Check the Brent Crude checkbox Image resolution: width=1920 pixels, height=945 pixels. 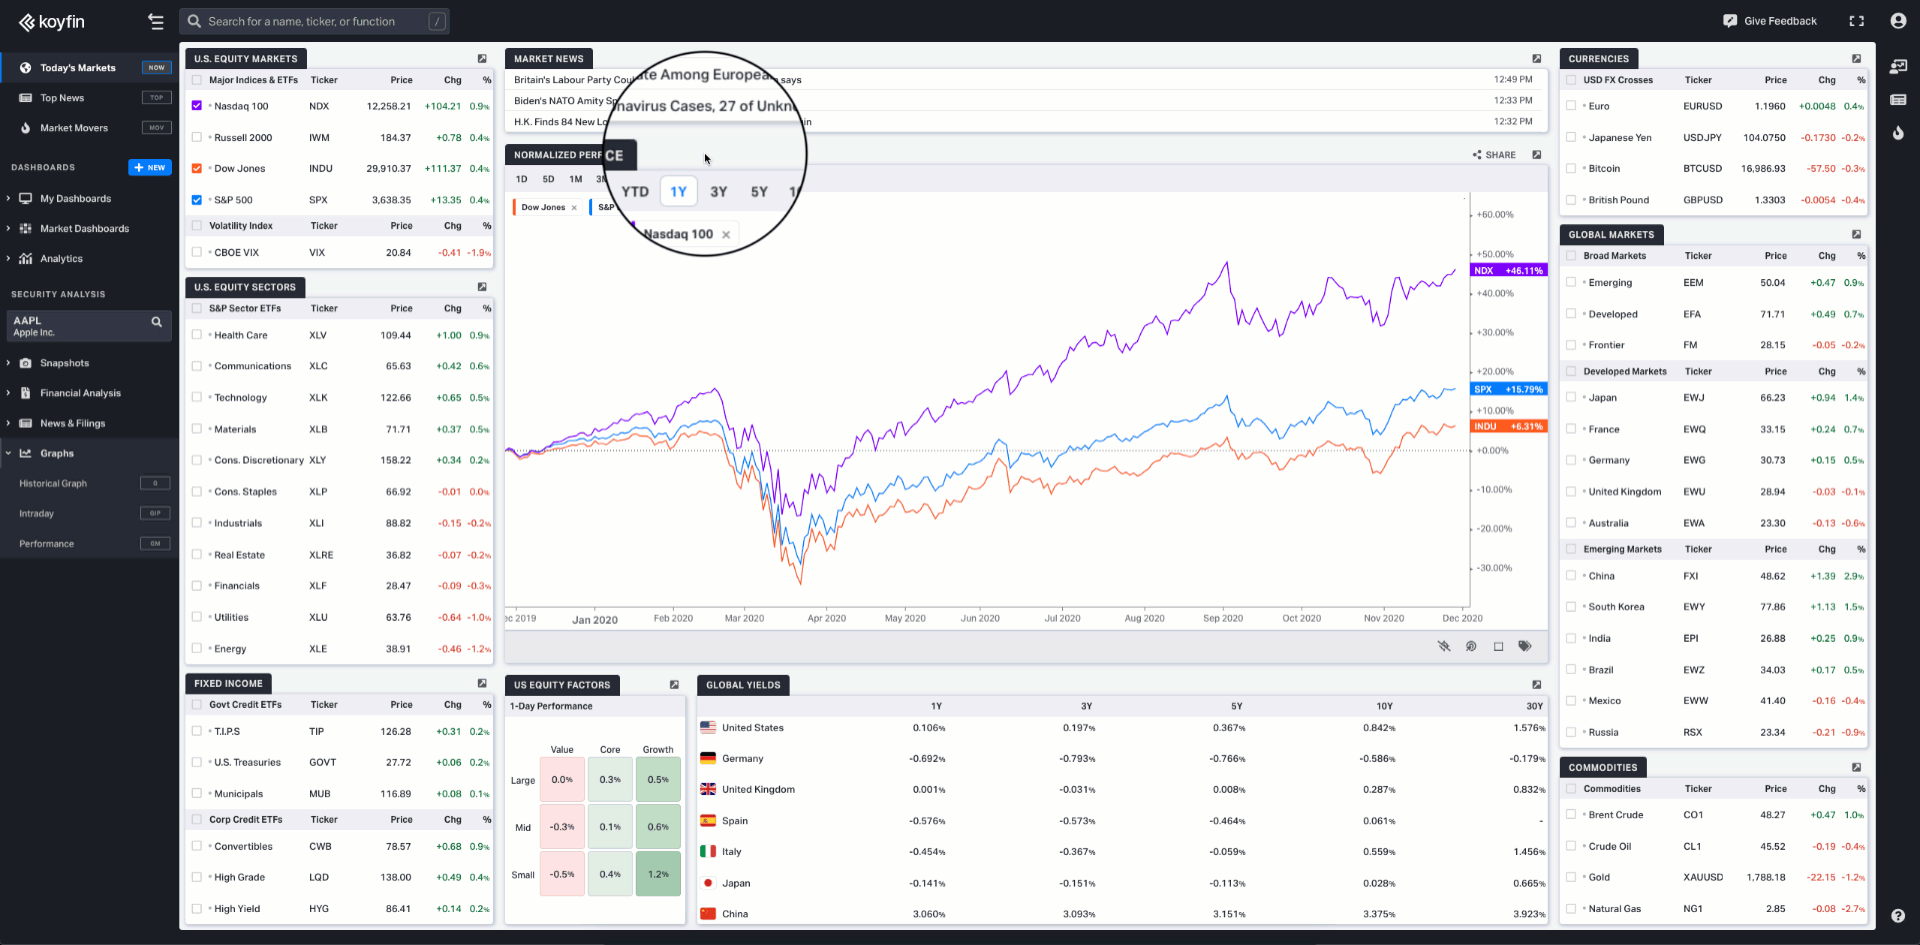pos(1571,815)
